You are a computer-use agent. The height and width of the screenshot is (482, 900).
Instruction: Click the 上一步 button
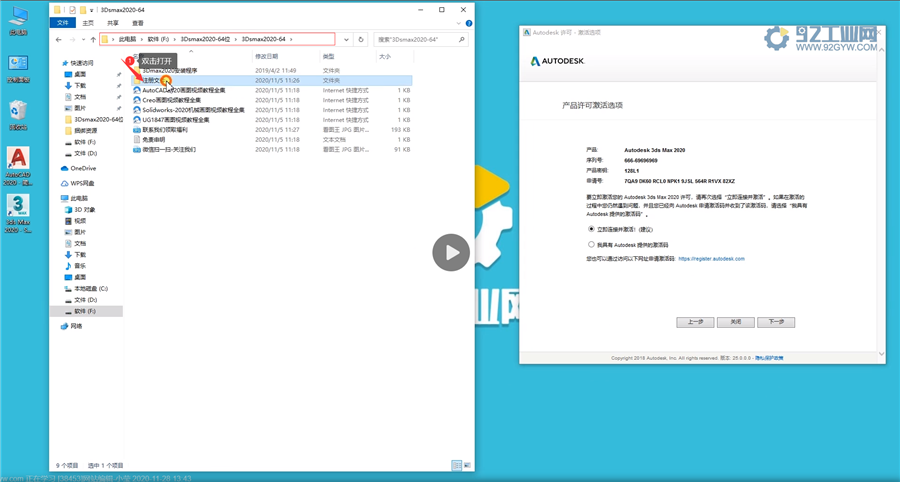click(x=695, y=322)
